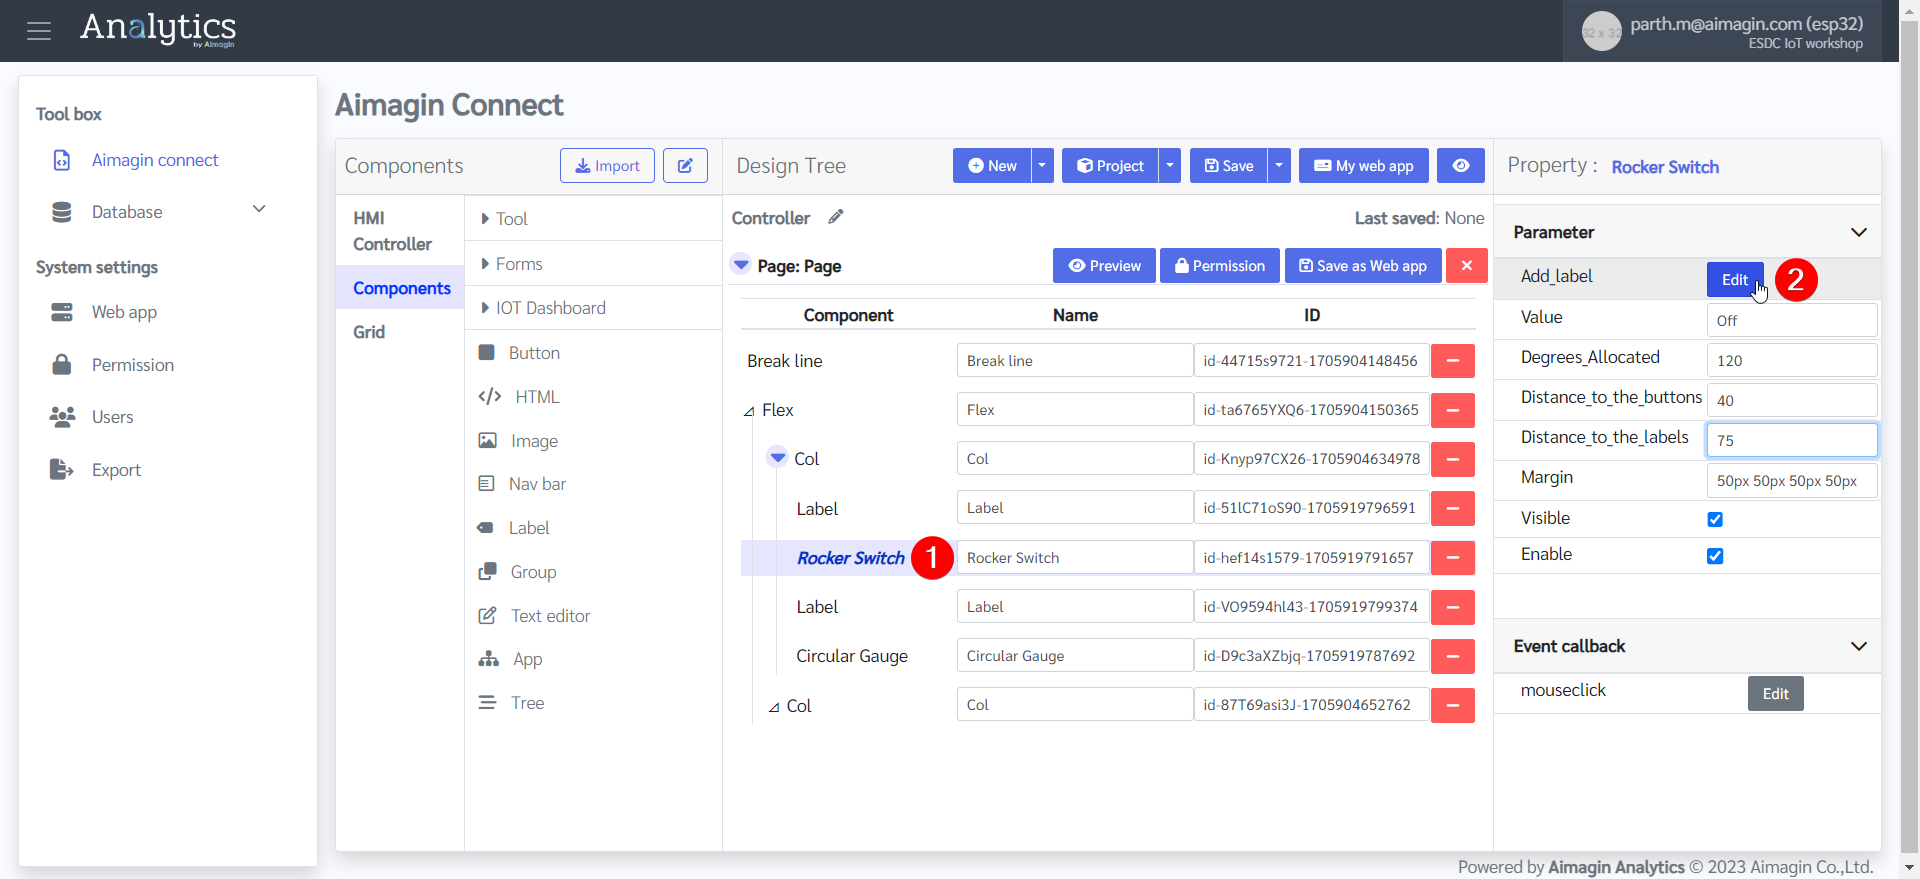This screenshot has height=879, width=1920.
Task: Open the New button dropdown arrow
Action: [x=1042, y=166]
